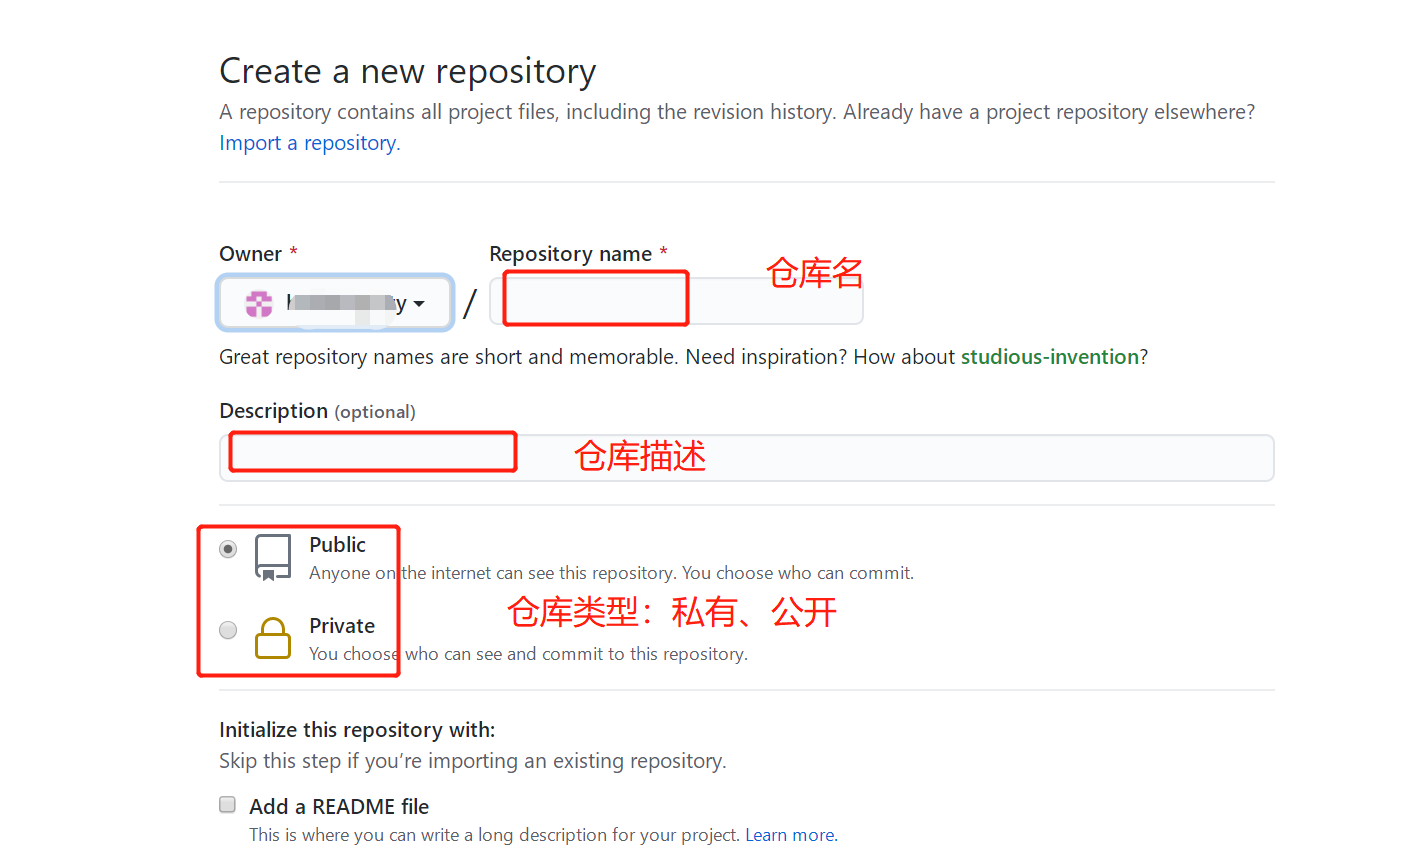This screenshot has width=1425, height=866.
Task: Click the Private padlock icon
Action: tap(273, 638)
